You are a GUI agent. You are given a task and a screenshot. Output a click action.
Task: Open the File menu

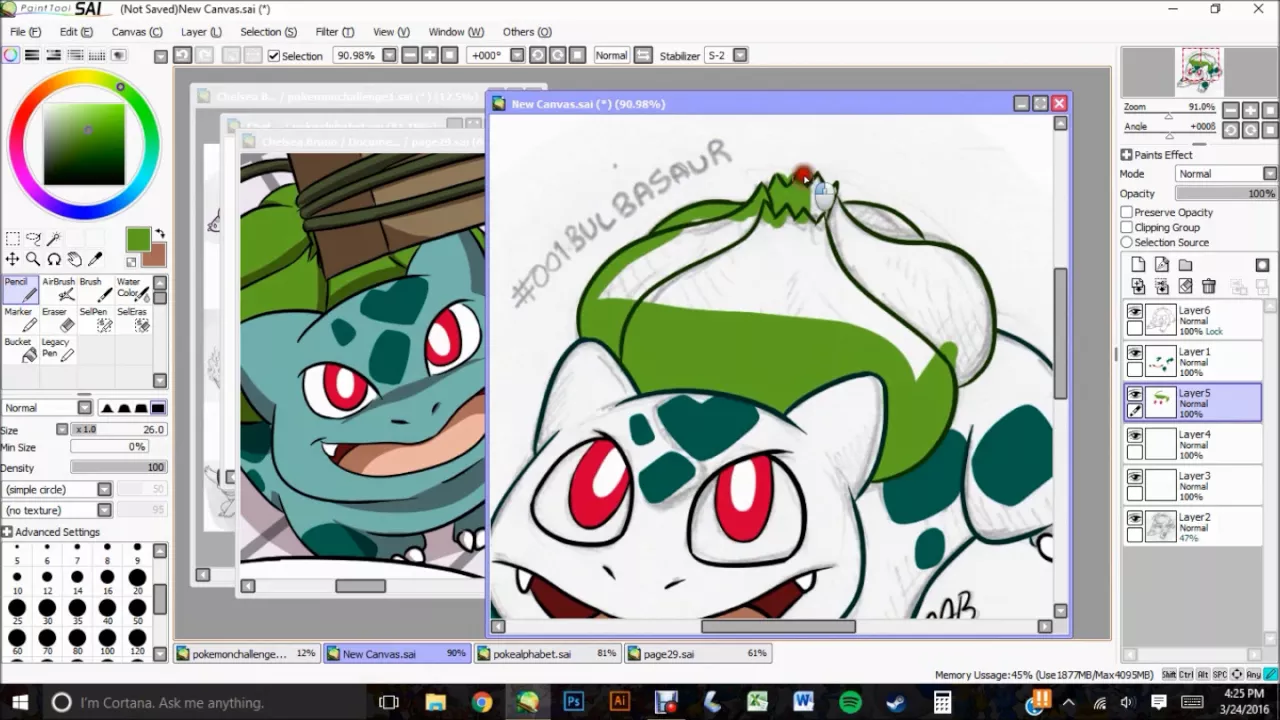pos(25,32)
